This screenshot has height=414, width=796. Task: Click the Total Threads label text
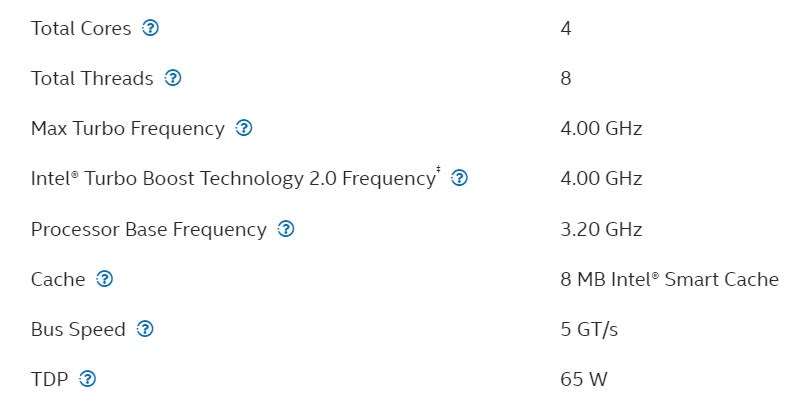pos(92,78)
